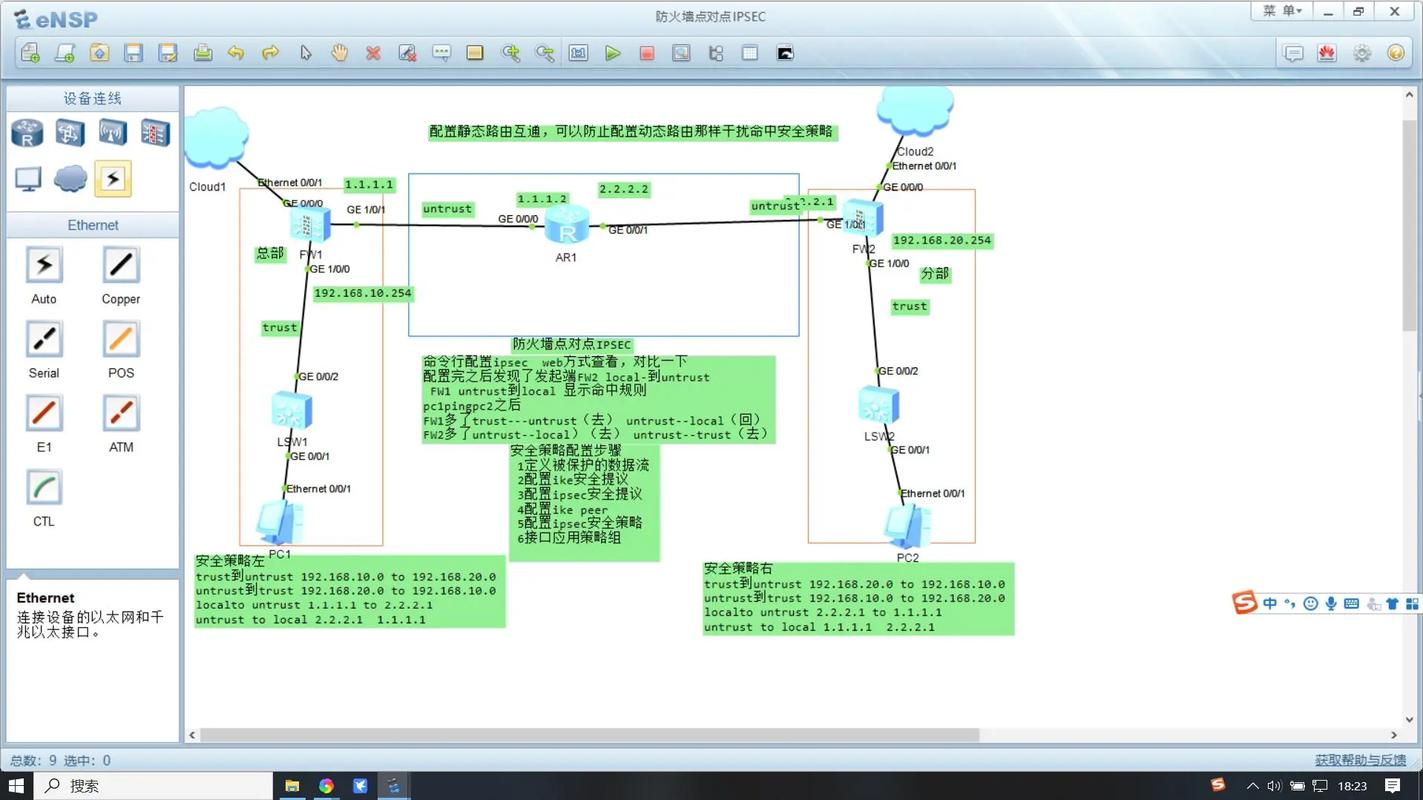Start devices with the green play button
1423x800 pixels.
click(613, 53)
